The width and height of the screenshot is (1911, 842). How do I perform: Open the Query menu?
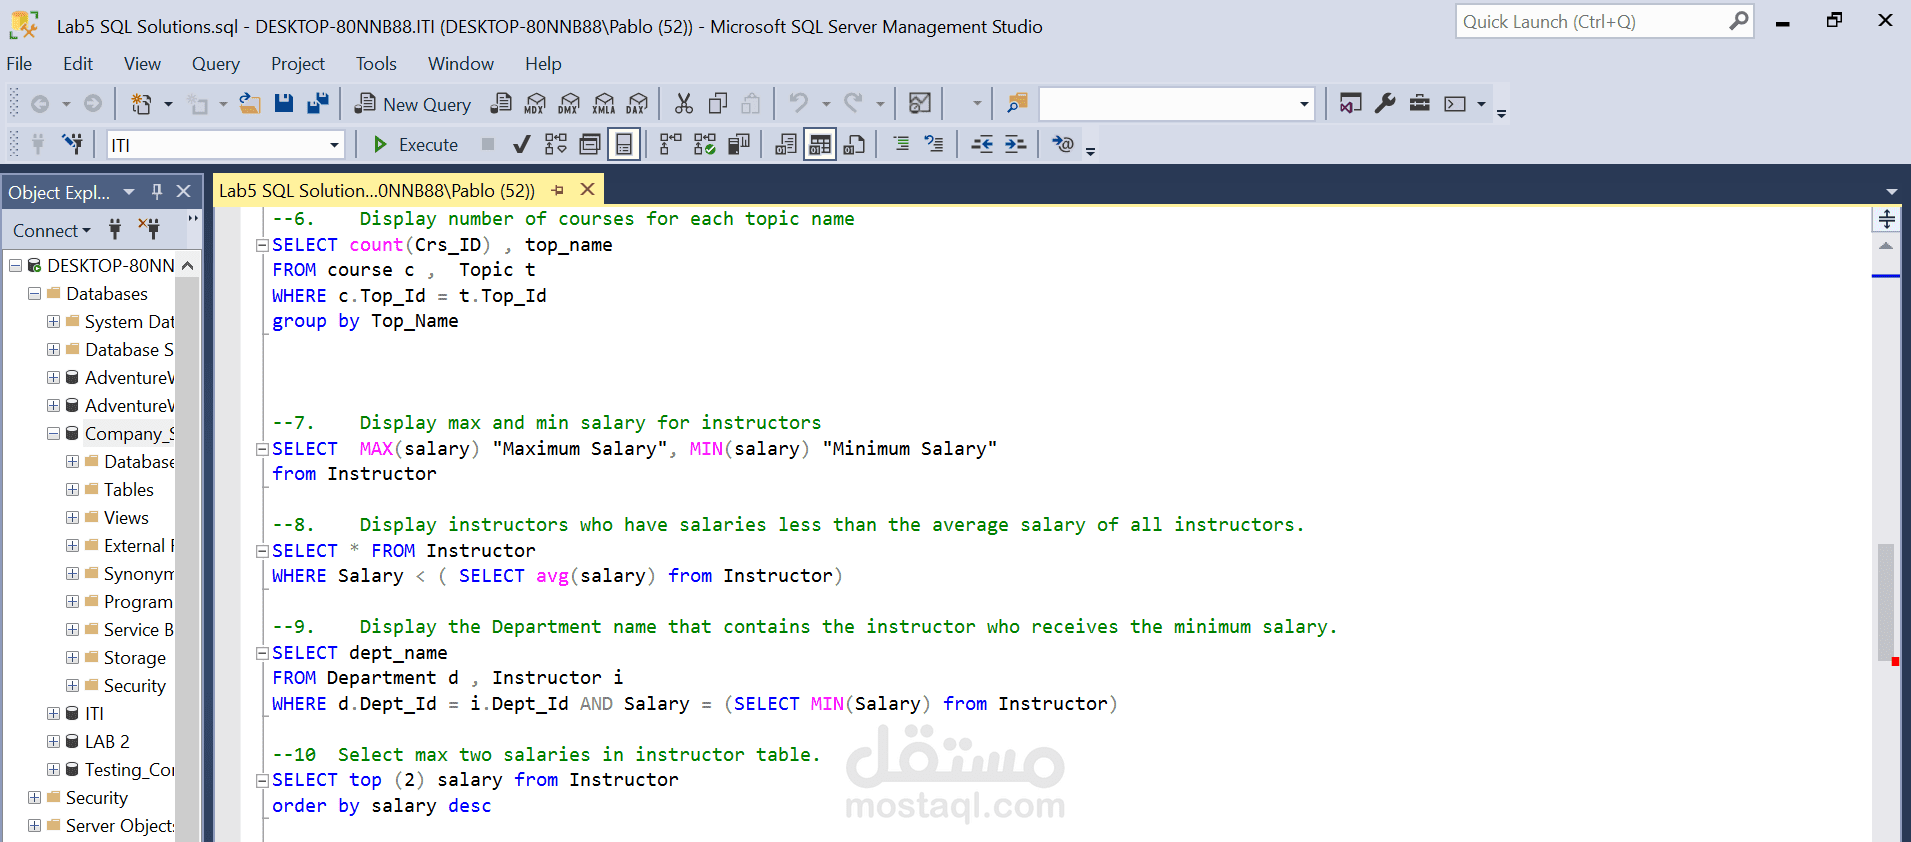pyautogui.click(x=216, y=64)
